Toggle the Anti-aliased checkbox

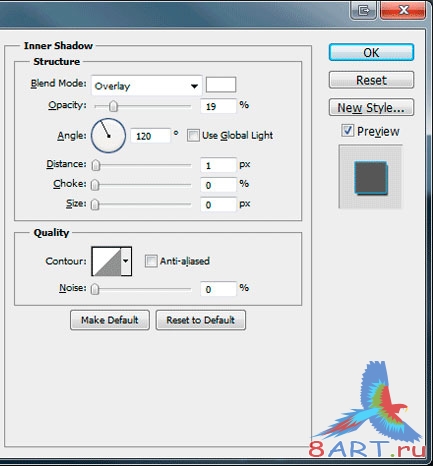coord(151,261)
